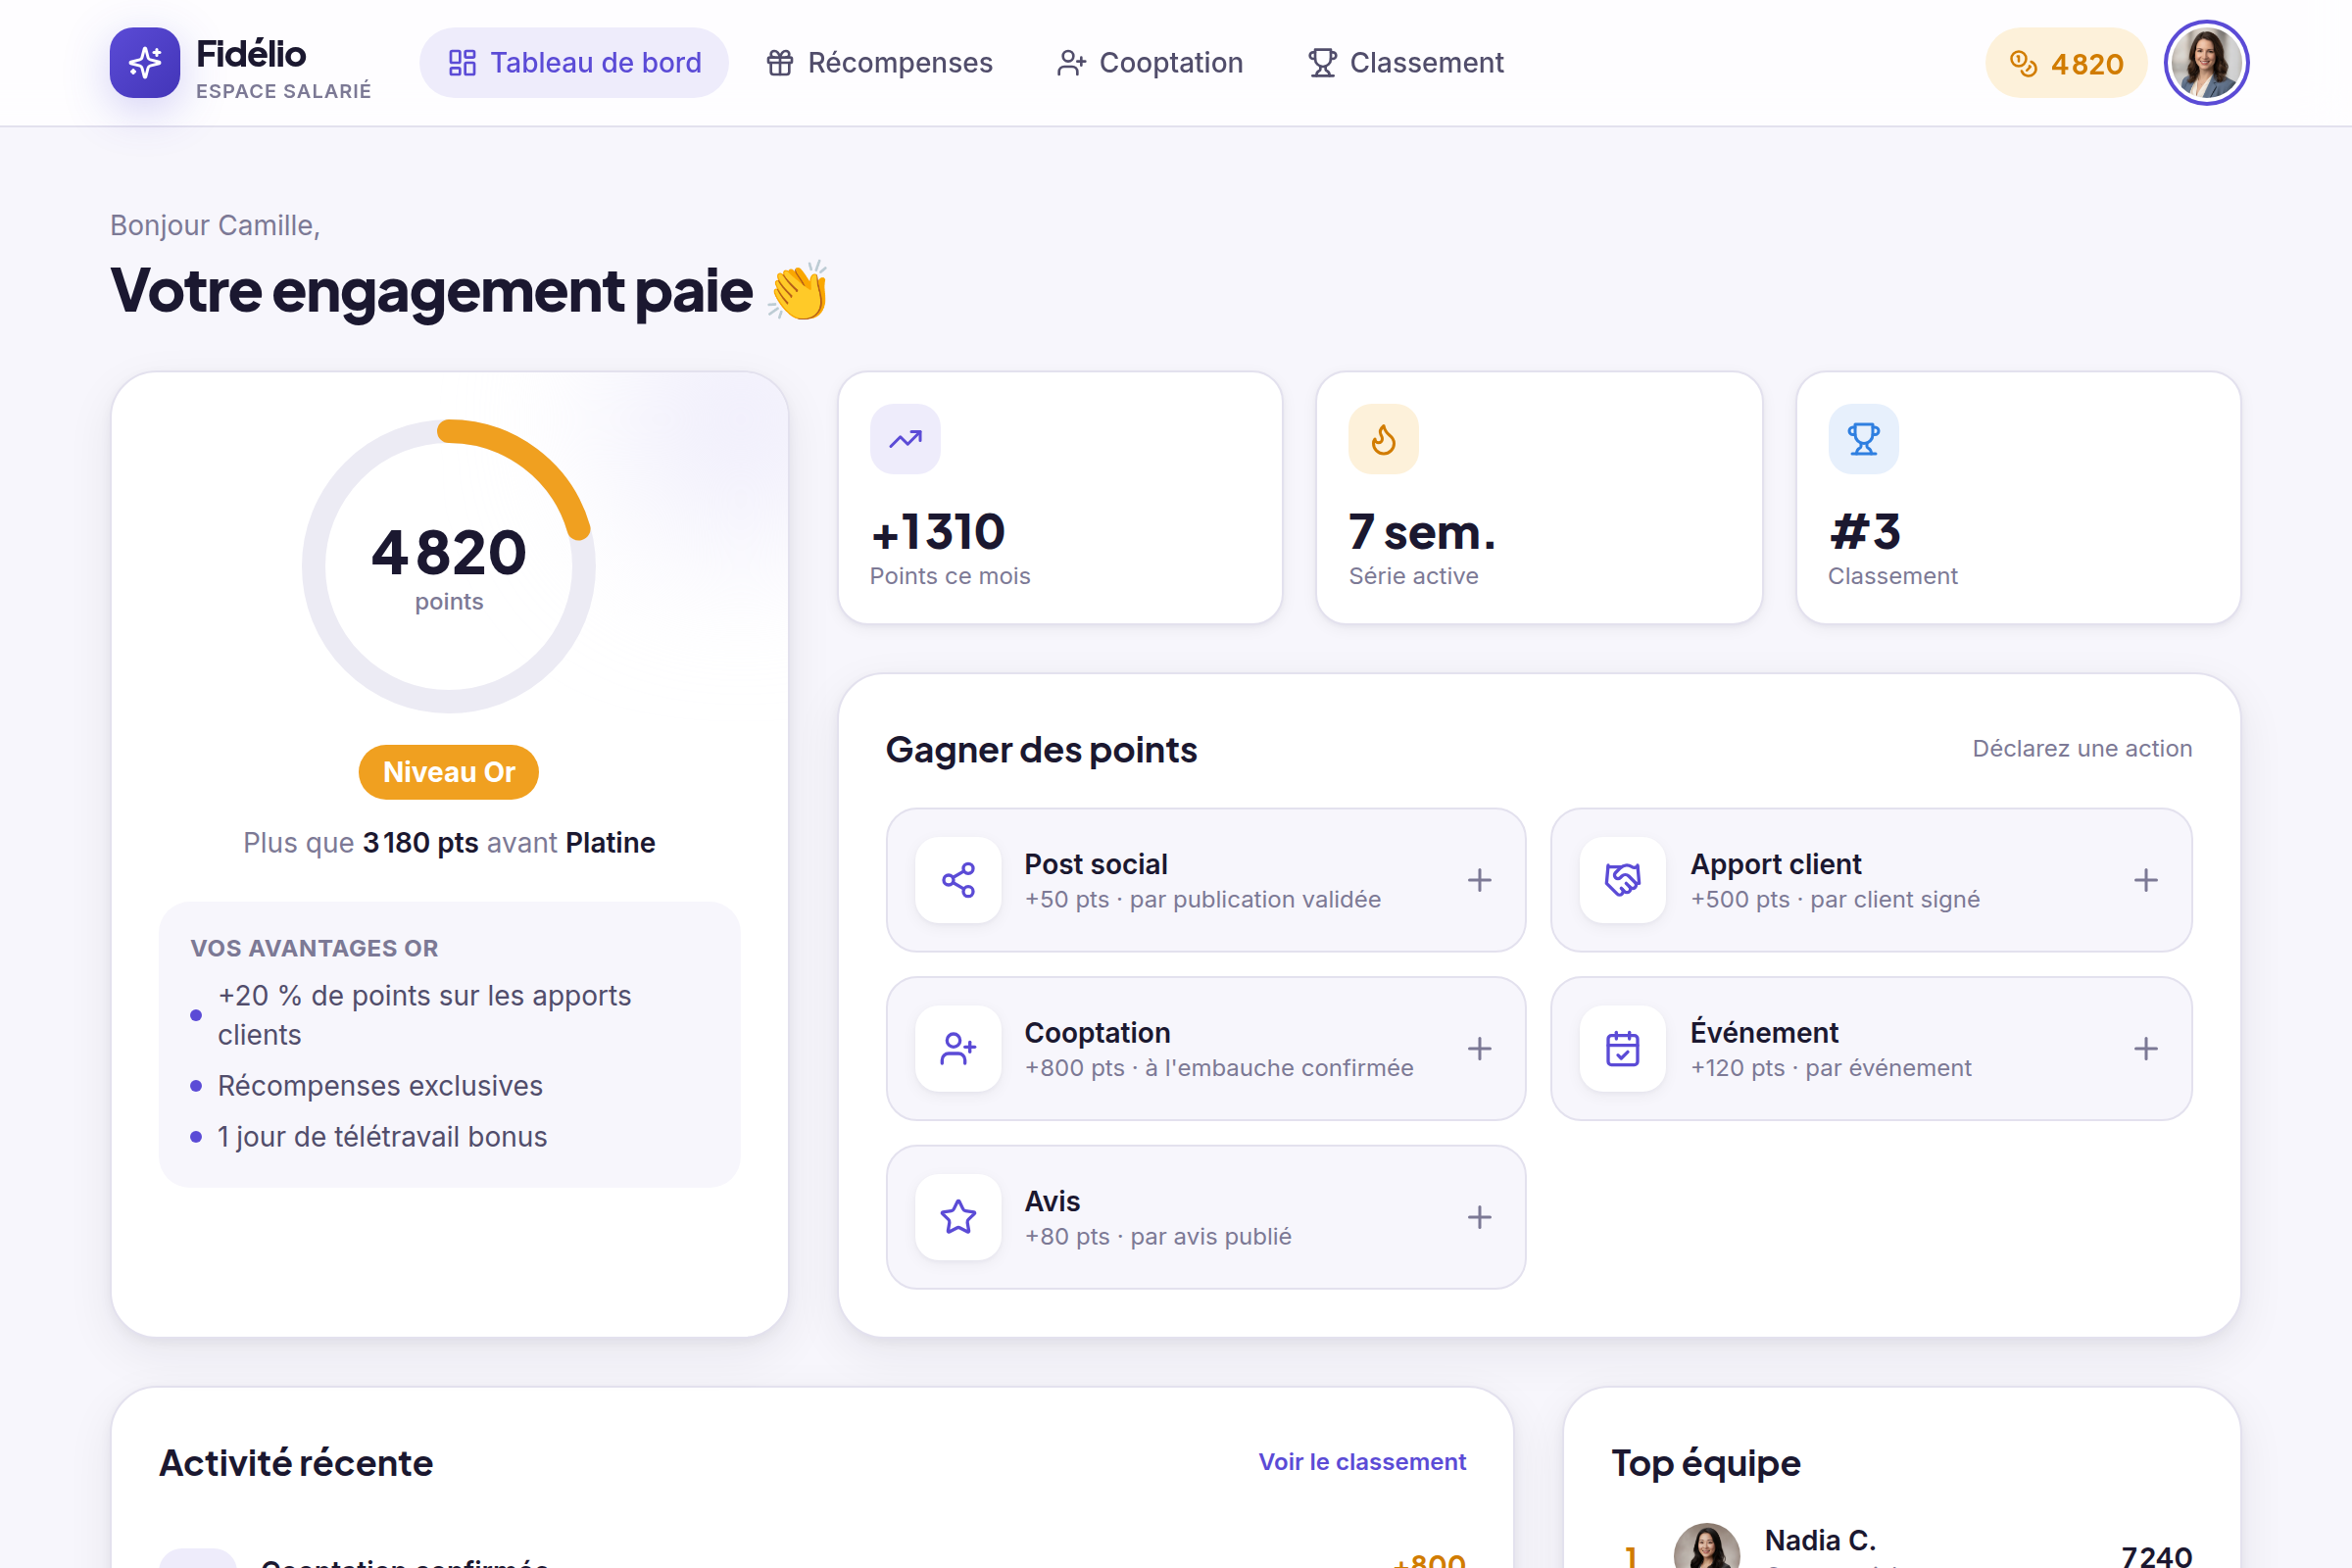Click the Nadia C. name in Top équipe
Screen dimensions: 2352x1568
click(x=1820, y=1540)
